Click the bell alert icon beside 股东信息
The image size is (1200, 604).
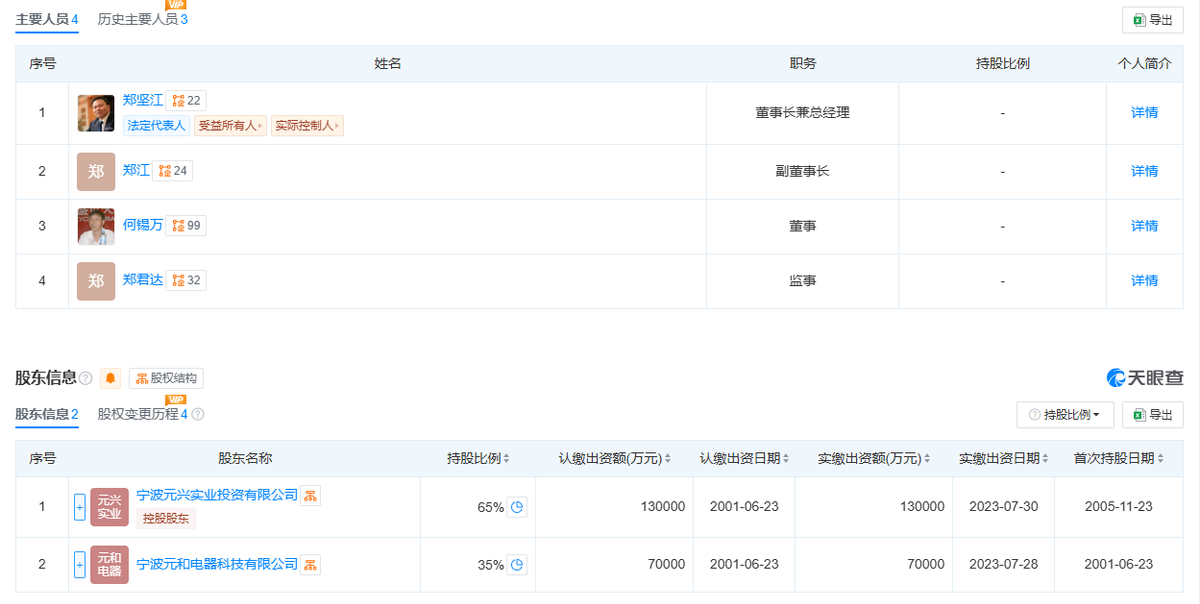click(110, 378)
